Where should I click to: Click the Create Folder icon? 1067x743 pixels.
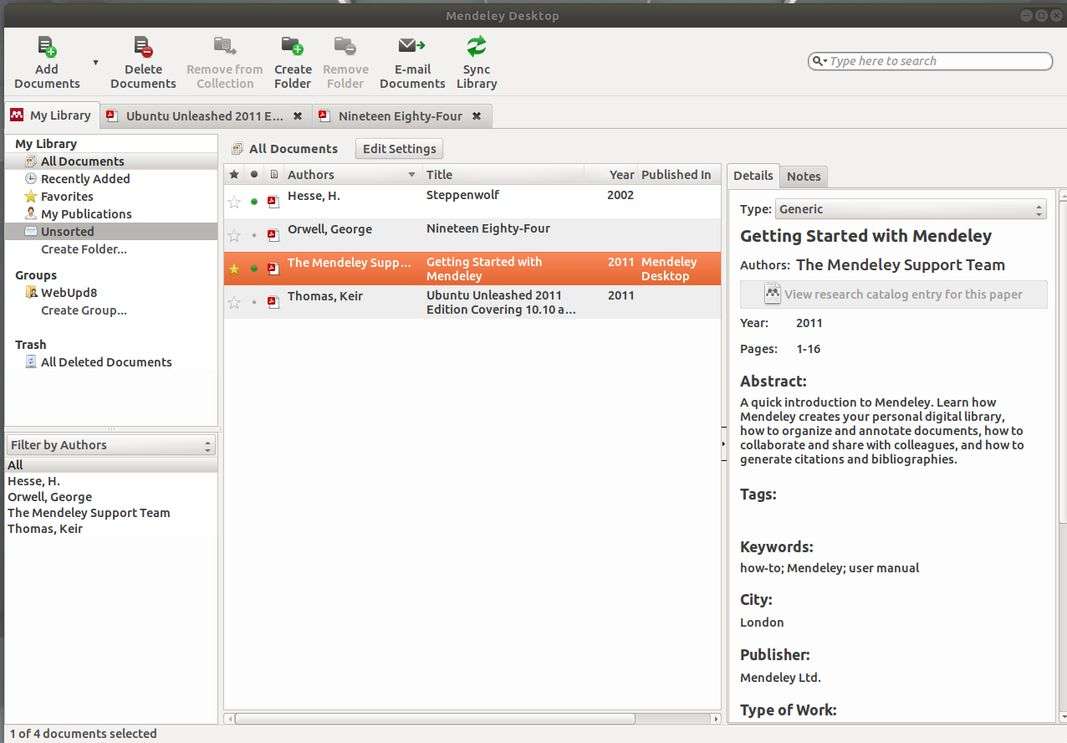(x=292, y=47)
